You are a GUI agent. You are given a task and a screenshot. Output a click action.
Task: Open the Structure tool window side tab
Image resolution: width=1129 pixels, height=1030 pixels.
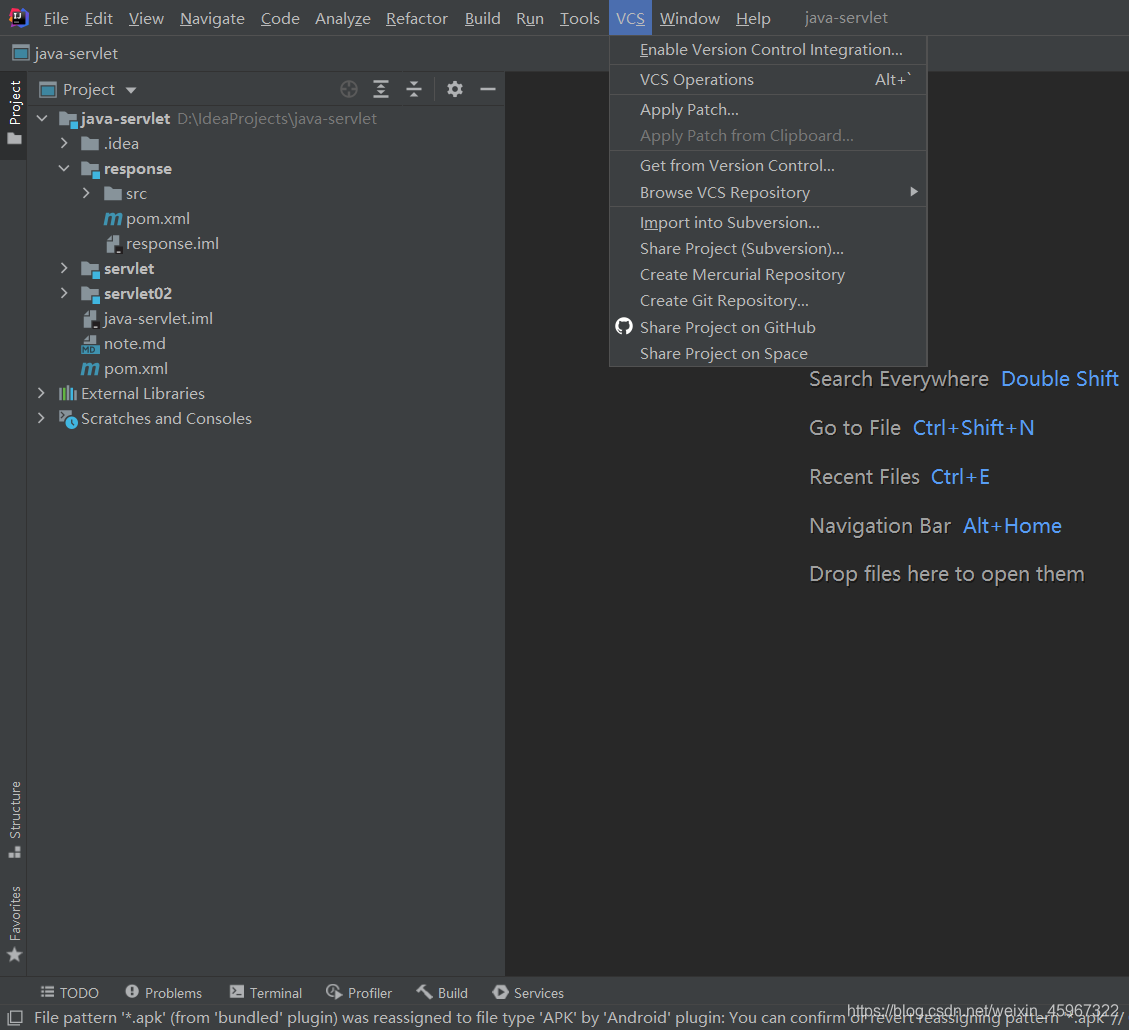tap(14, 819)
